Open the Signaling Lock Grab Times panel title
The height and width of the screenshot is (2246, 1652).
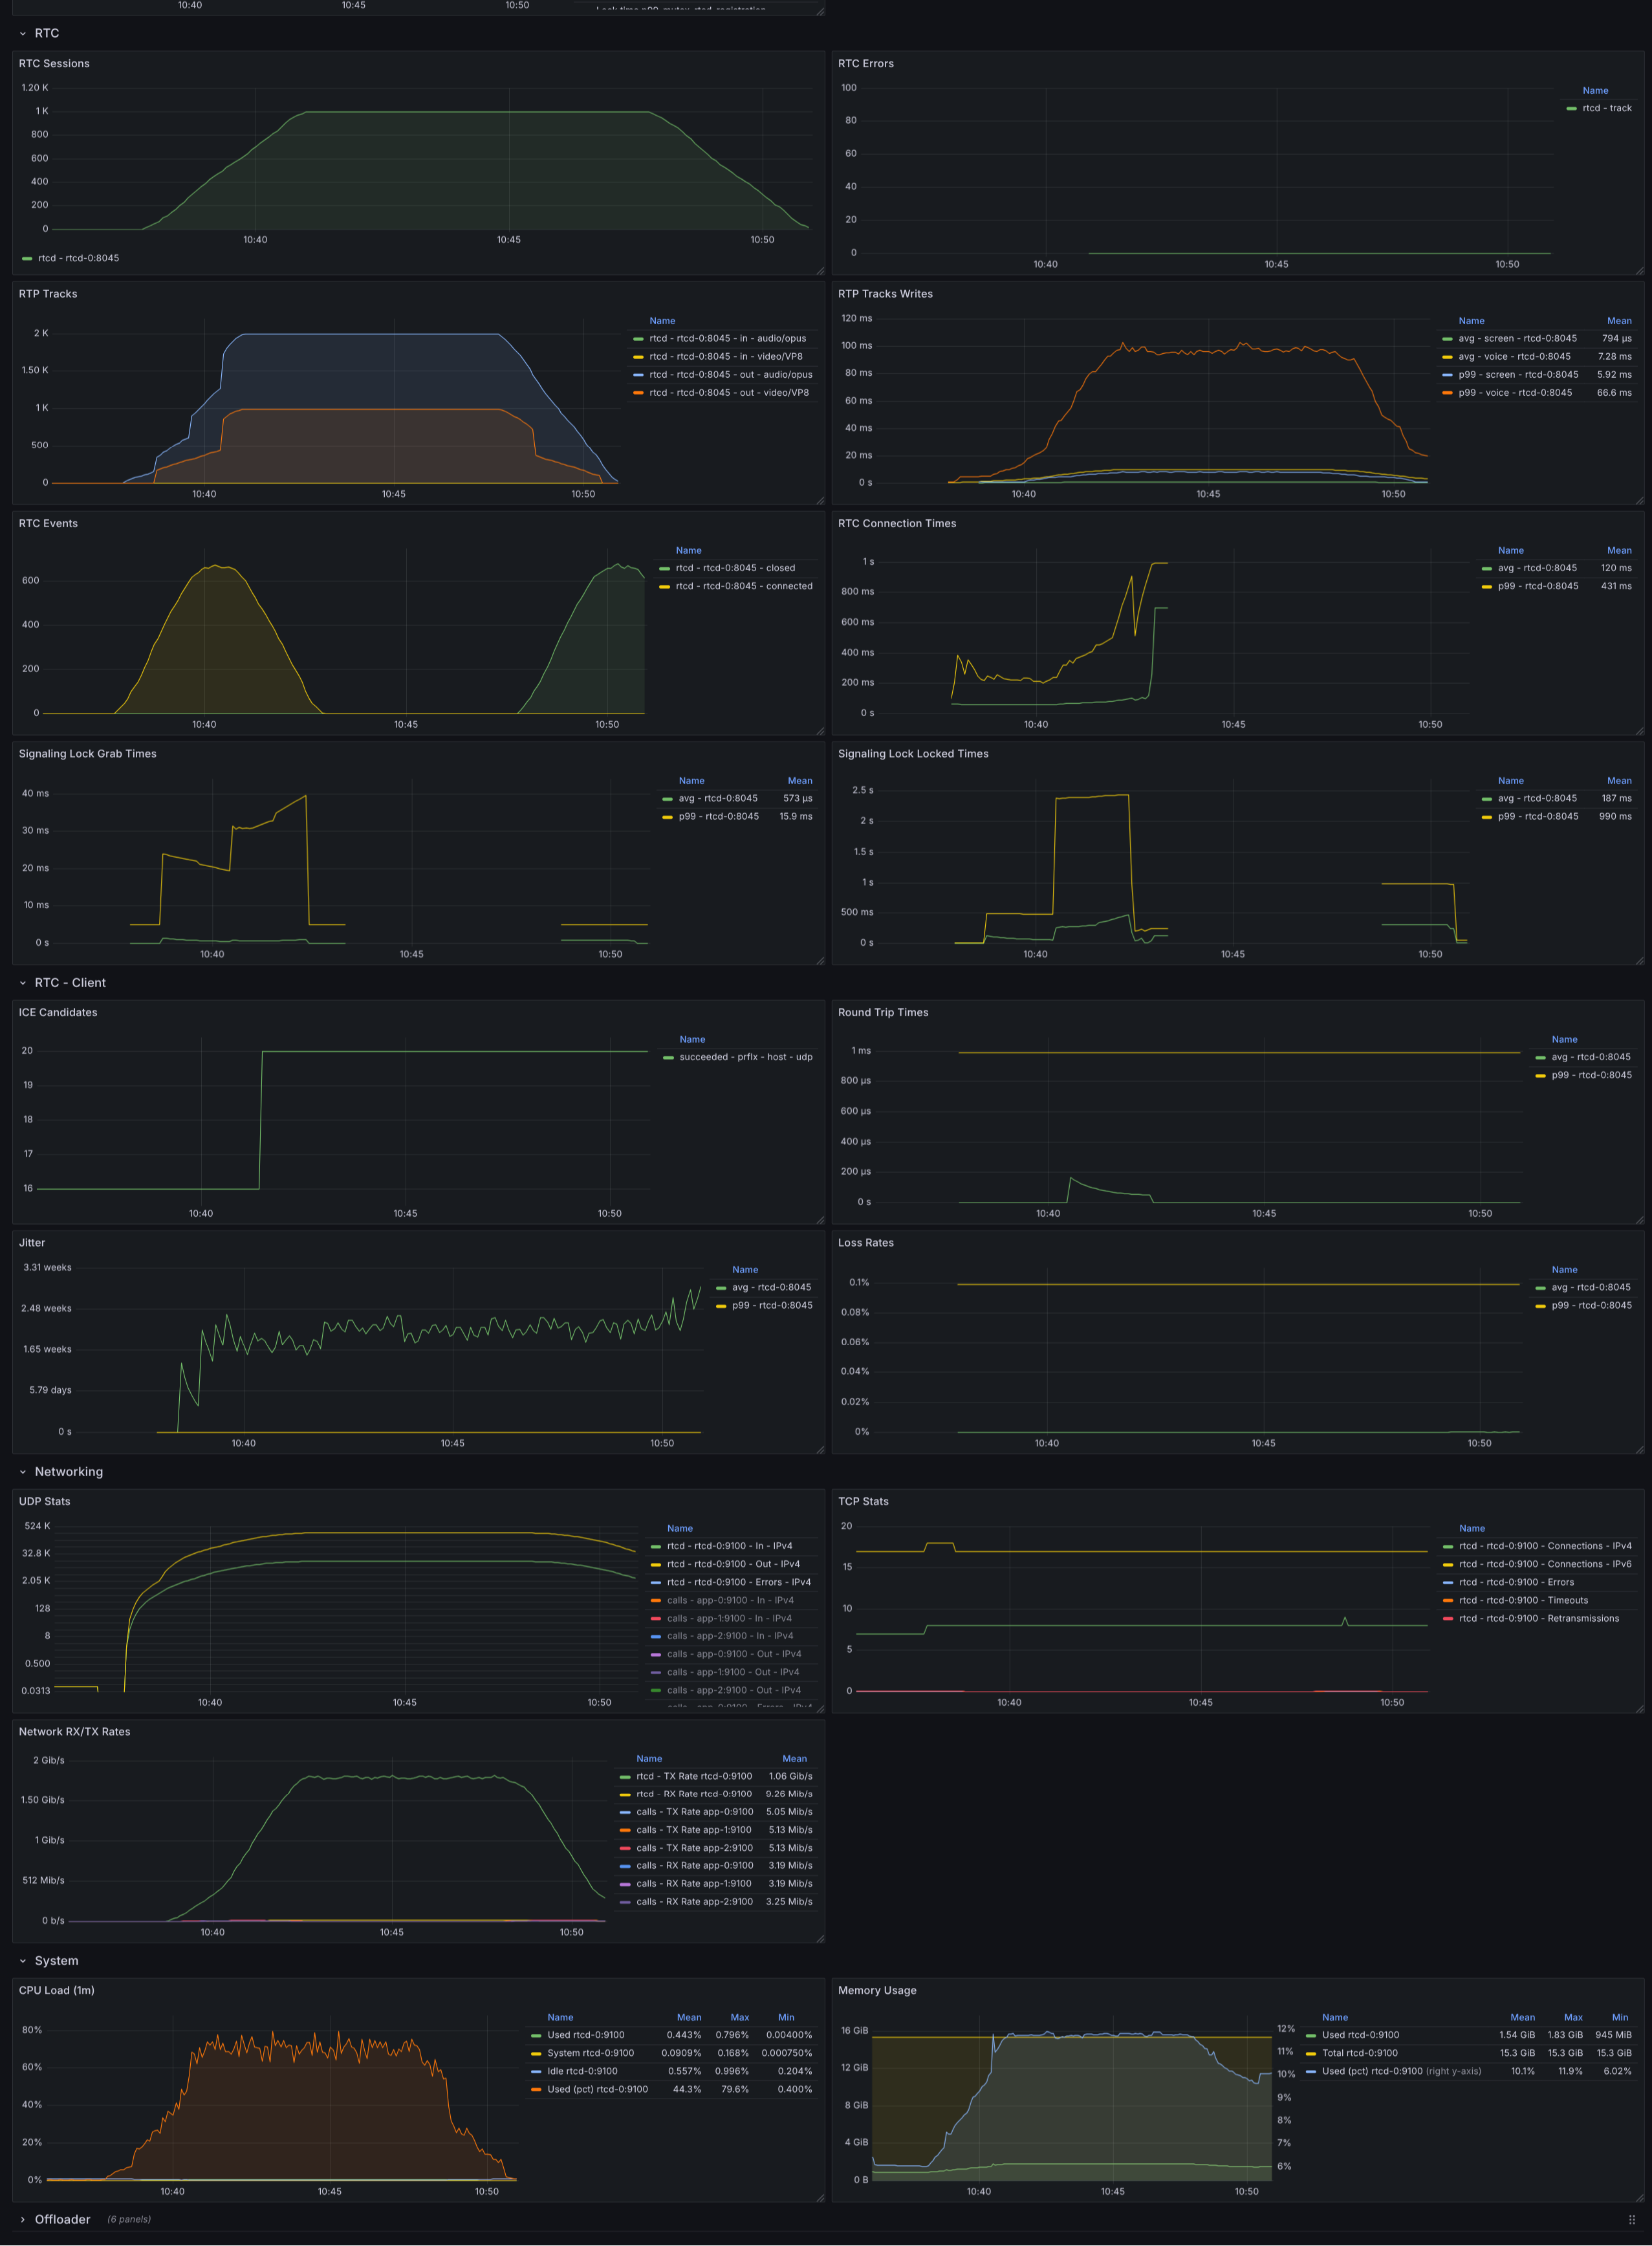pyautogui.click(x=87, y=754)
